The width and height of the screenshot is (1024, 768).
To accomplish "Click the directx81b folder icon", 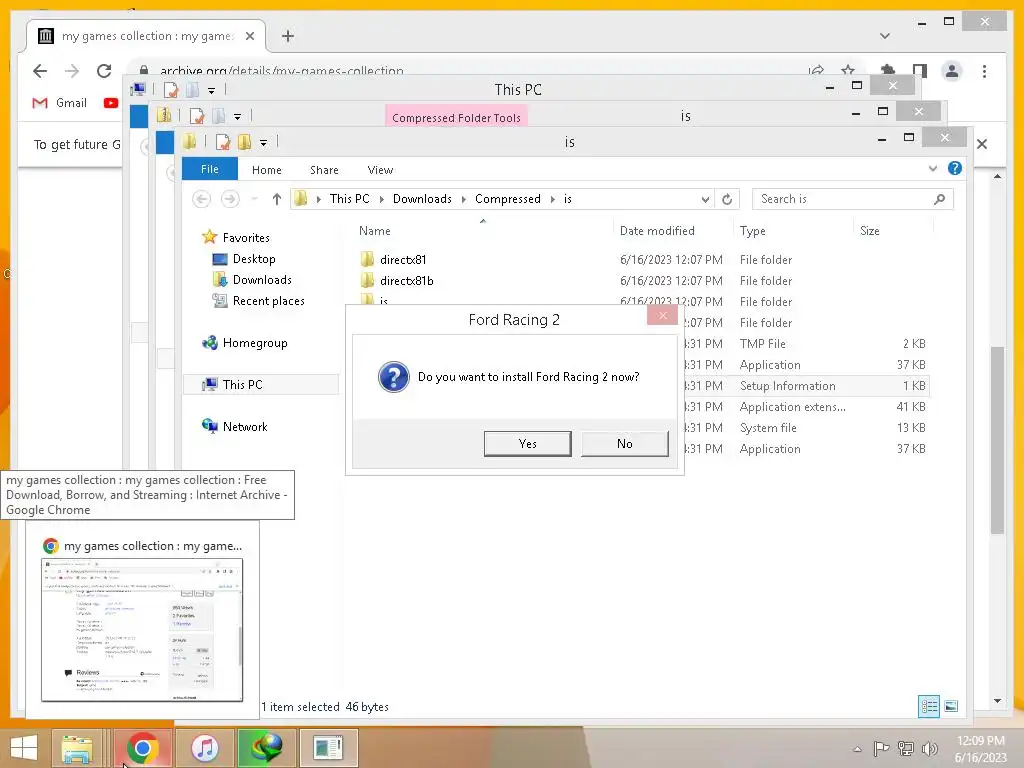I will (x=367, y=280).
